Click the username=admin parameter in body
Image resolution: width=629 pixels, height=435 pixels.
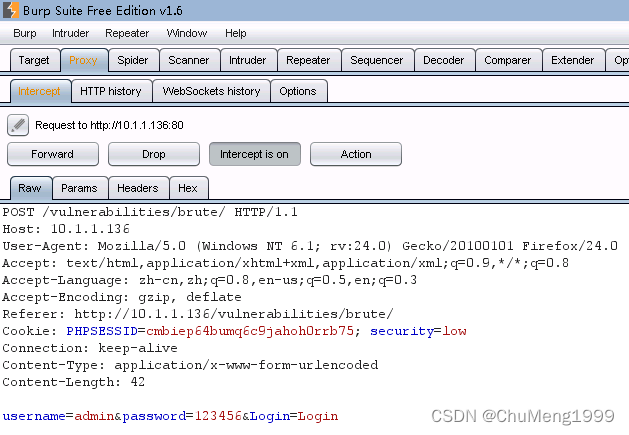59,416
